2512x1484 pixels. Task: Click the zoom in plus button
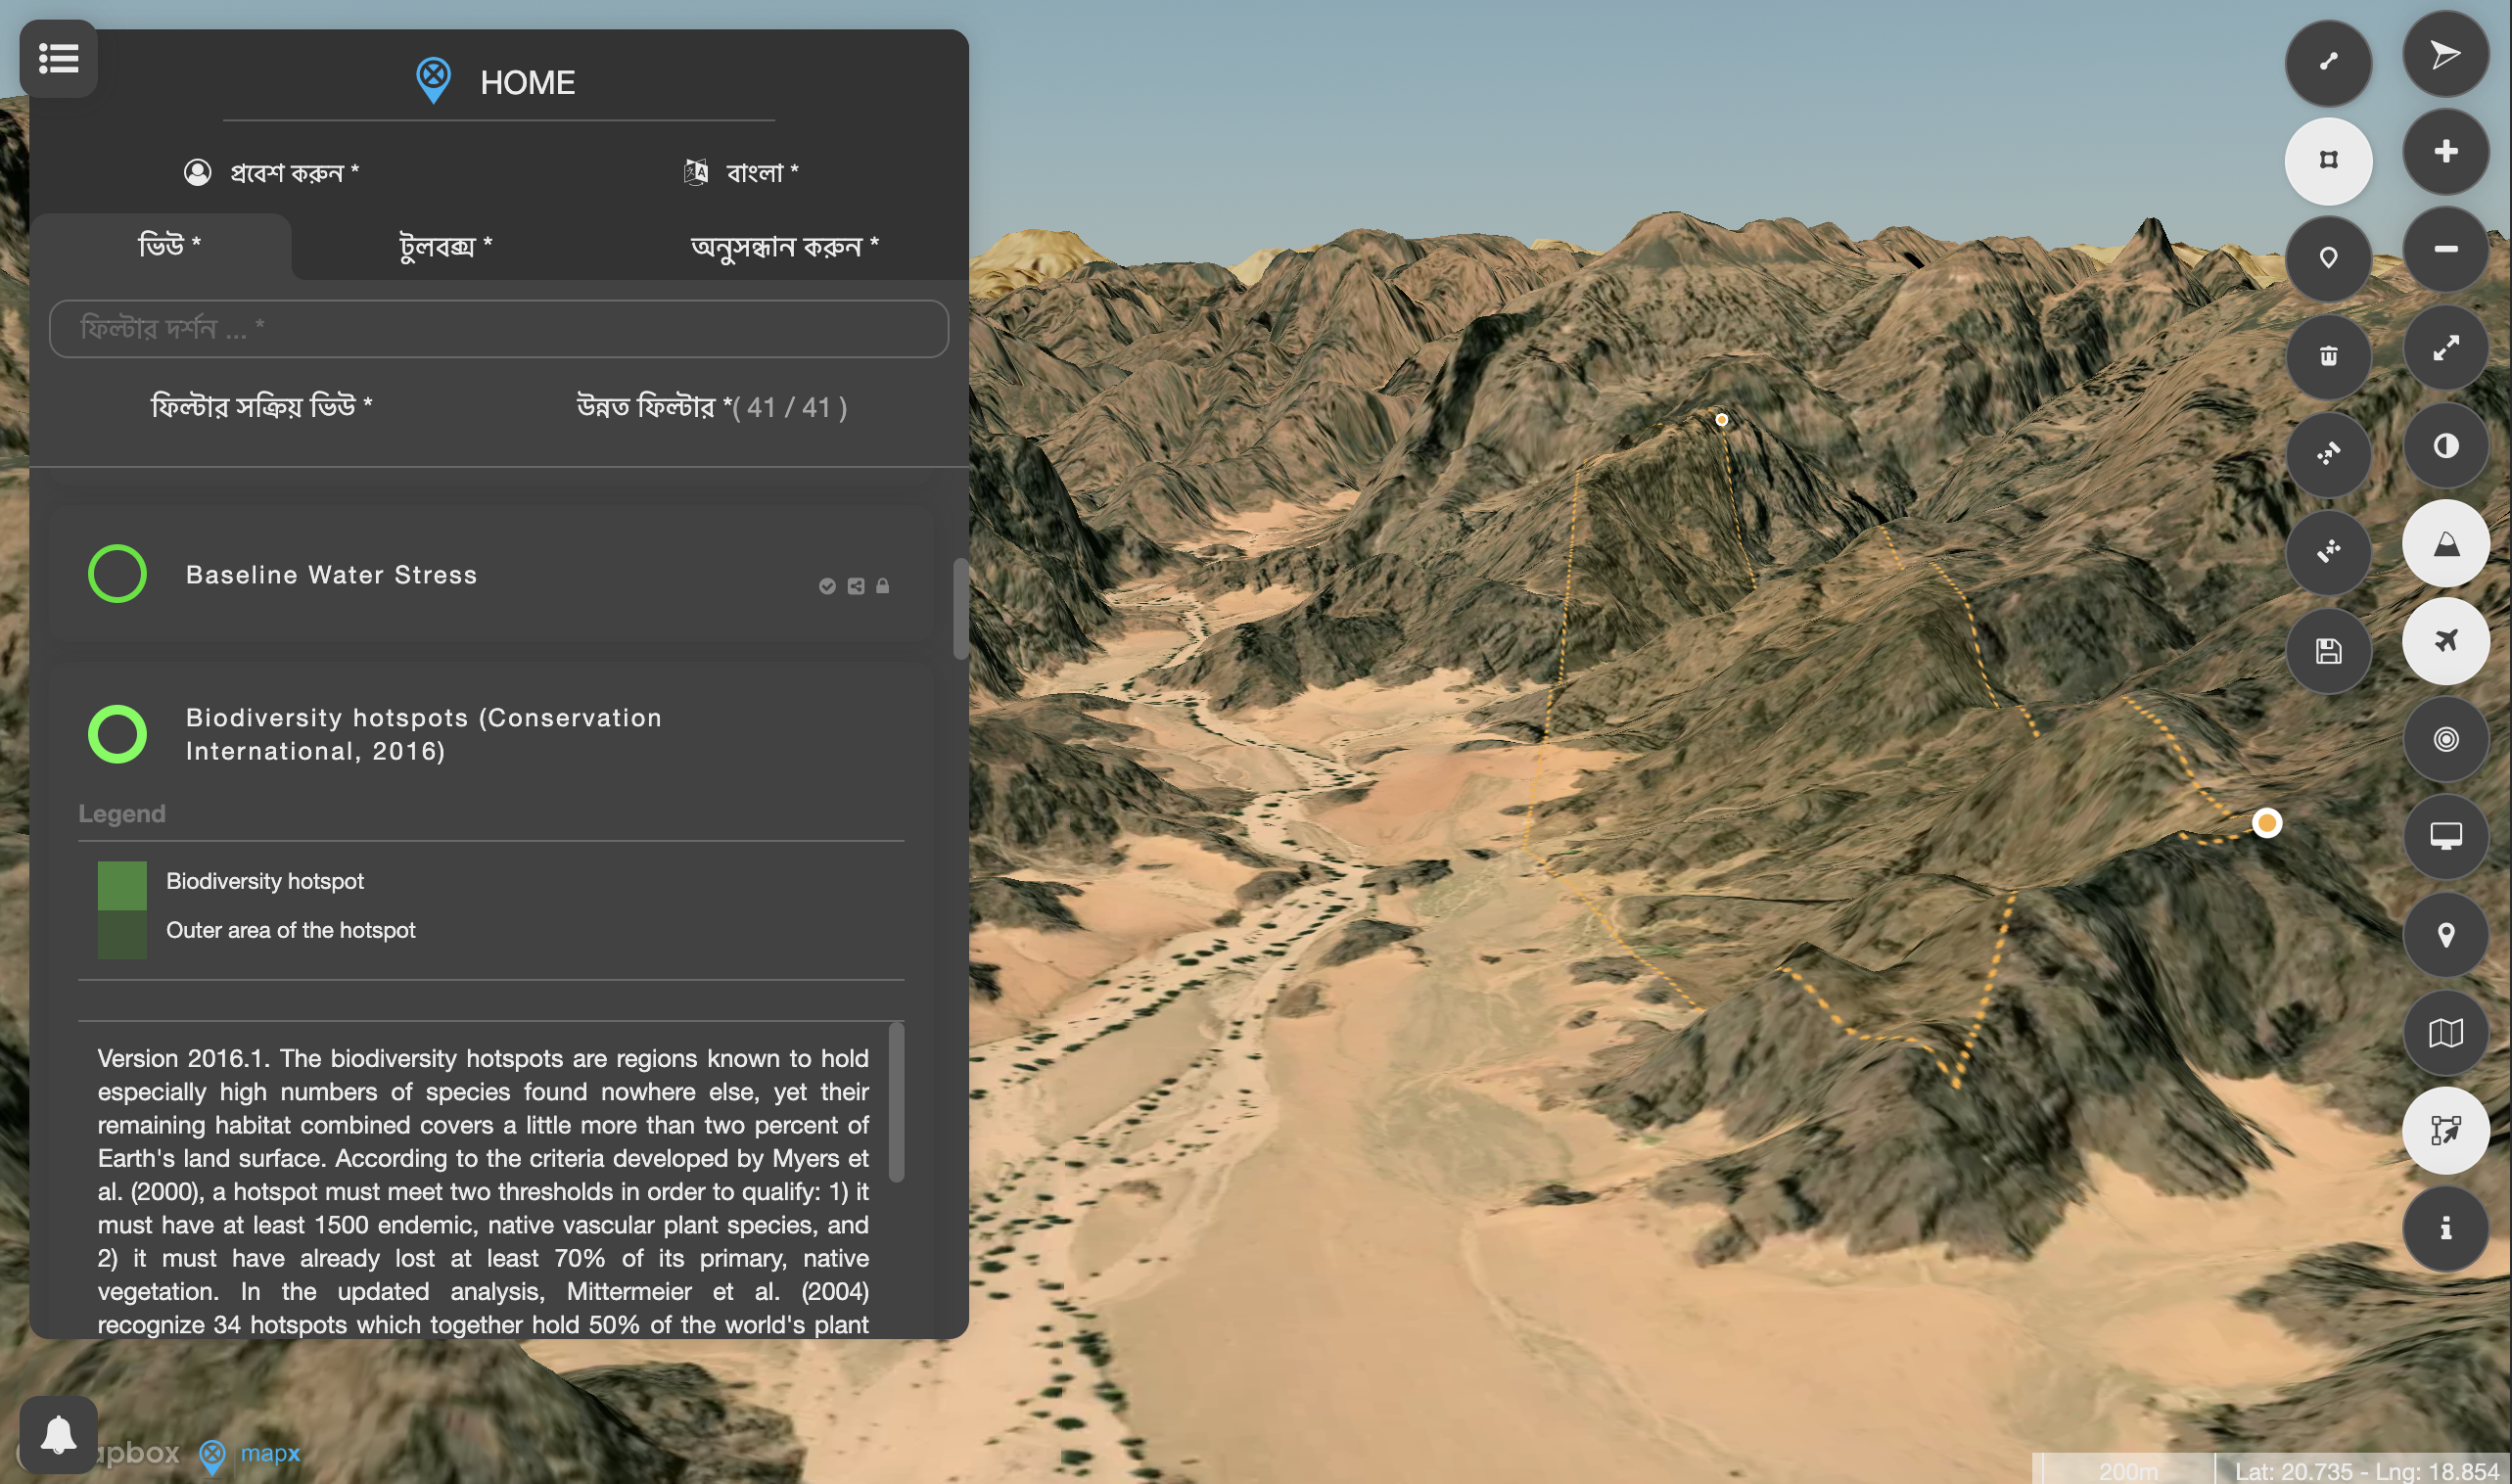pyautogui.click(x=2445, y=152)
